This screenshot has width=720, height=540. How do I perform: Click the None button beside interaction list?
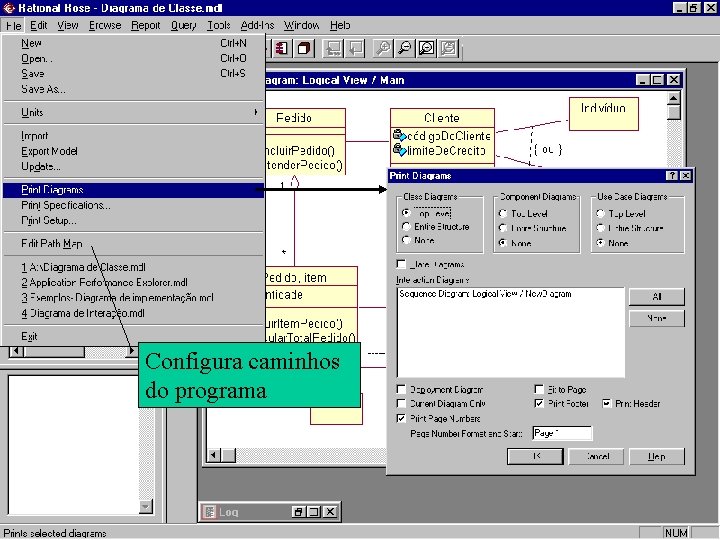click(x=657, y=318)
